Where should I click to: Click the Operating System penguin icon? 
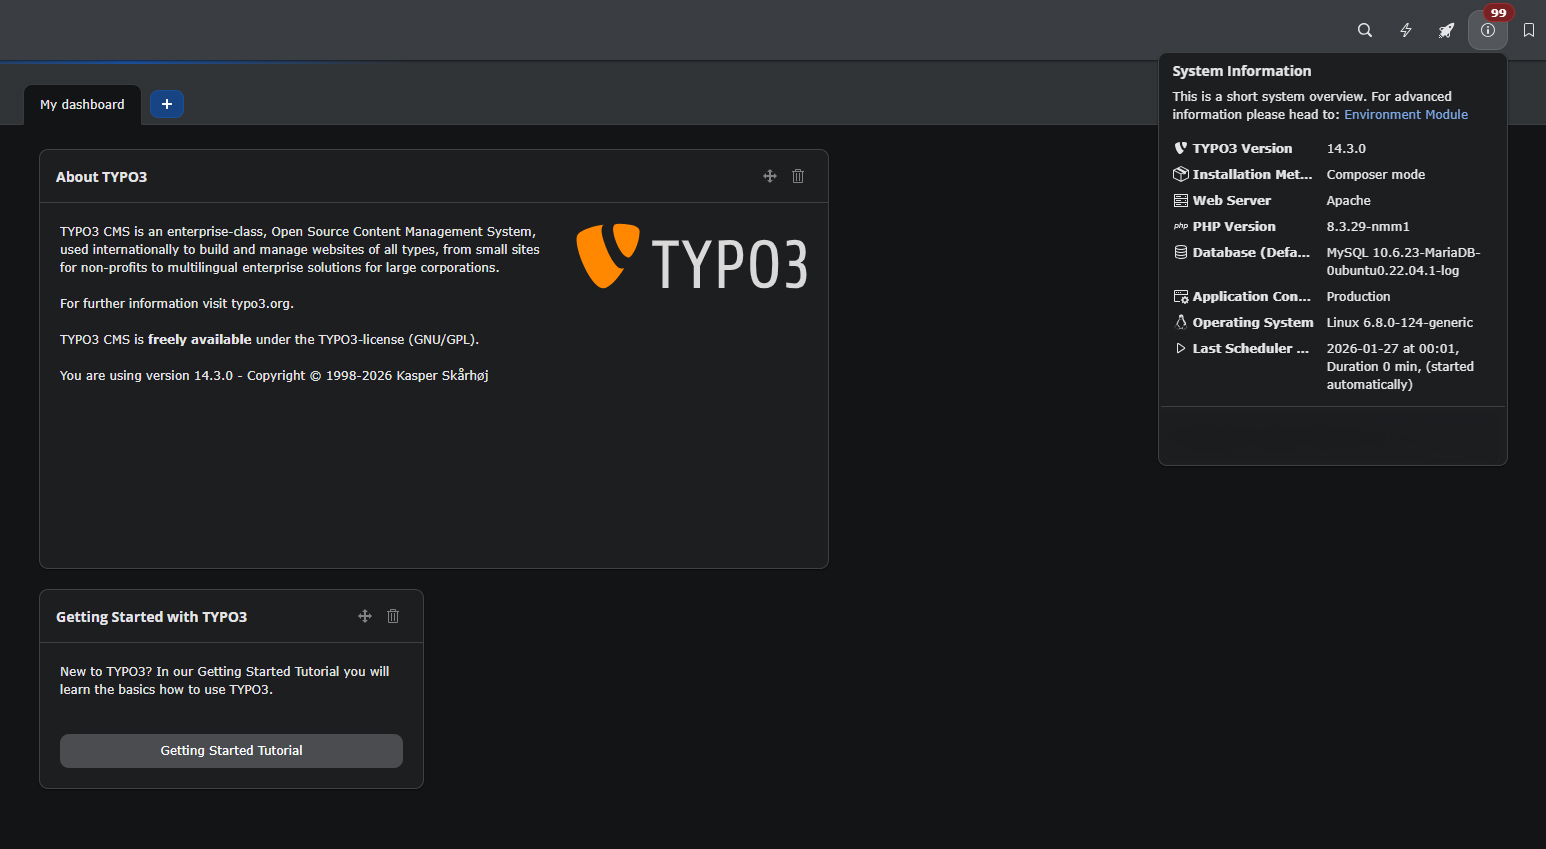click(x=1181, y=322)
